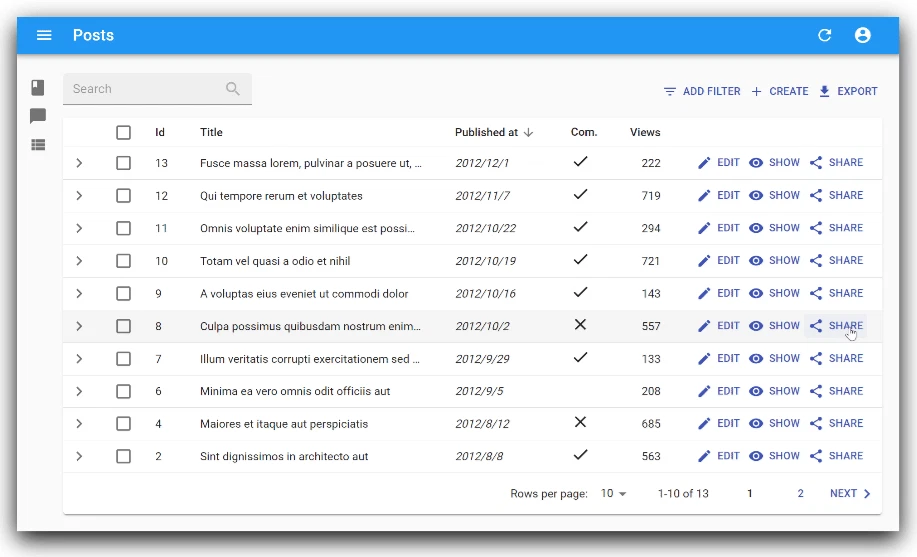Click title 'Qui tempore rerum et voluptates'
Image resolution: width=917 pixels, height=557 pixels.
[x=281, y=196]
